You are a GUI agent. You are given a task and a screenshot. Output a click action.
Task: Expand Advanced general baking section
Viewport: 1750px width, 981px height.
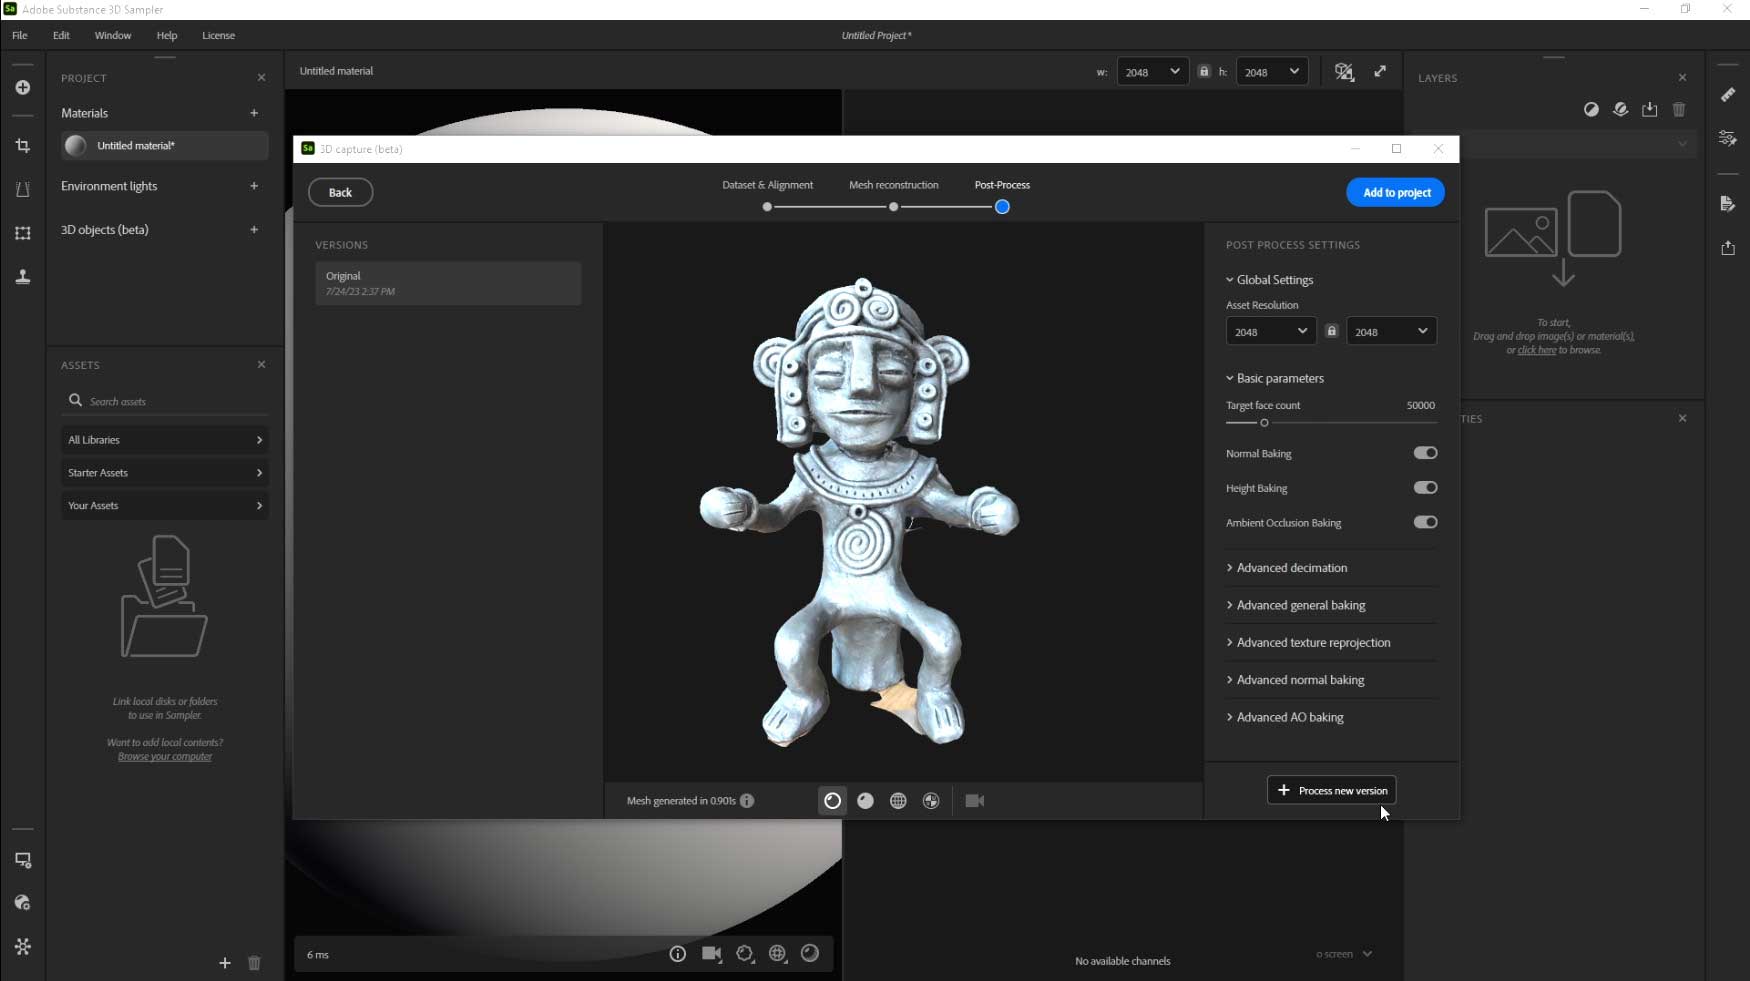click(1296, 605)
